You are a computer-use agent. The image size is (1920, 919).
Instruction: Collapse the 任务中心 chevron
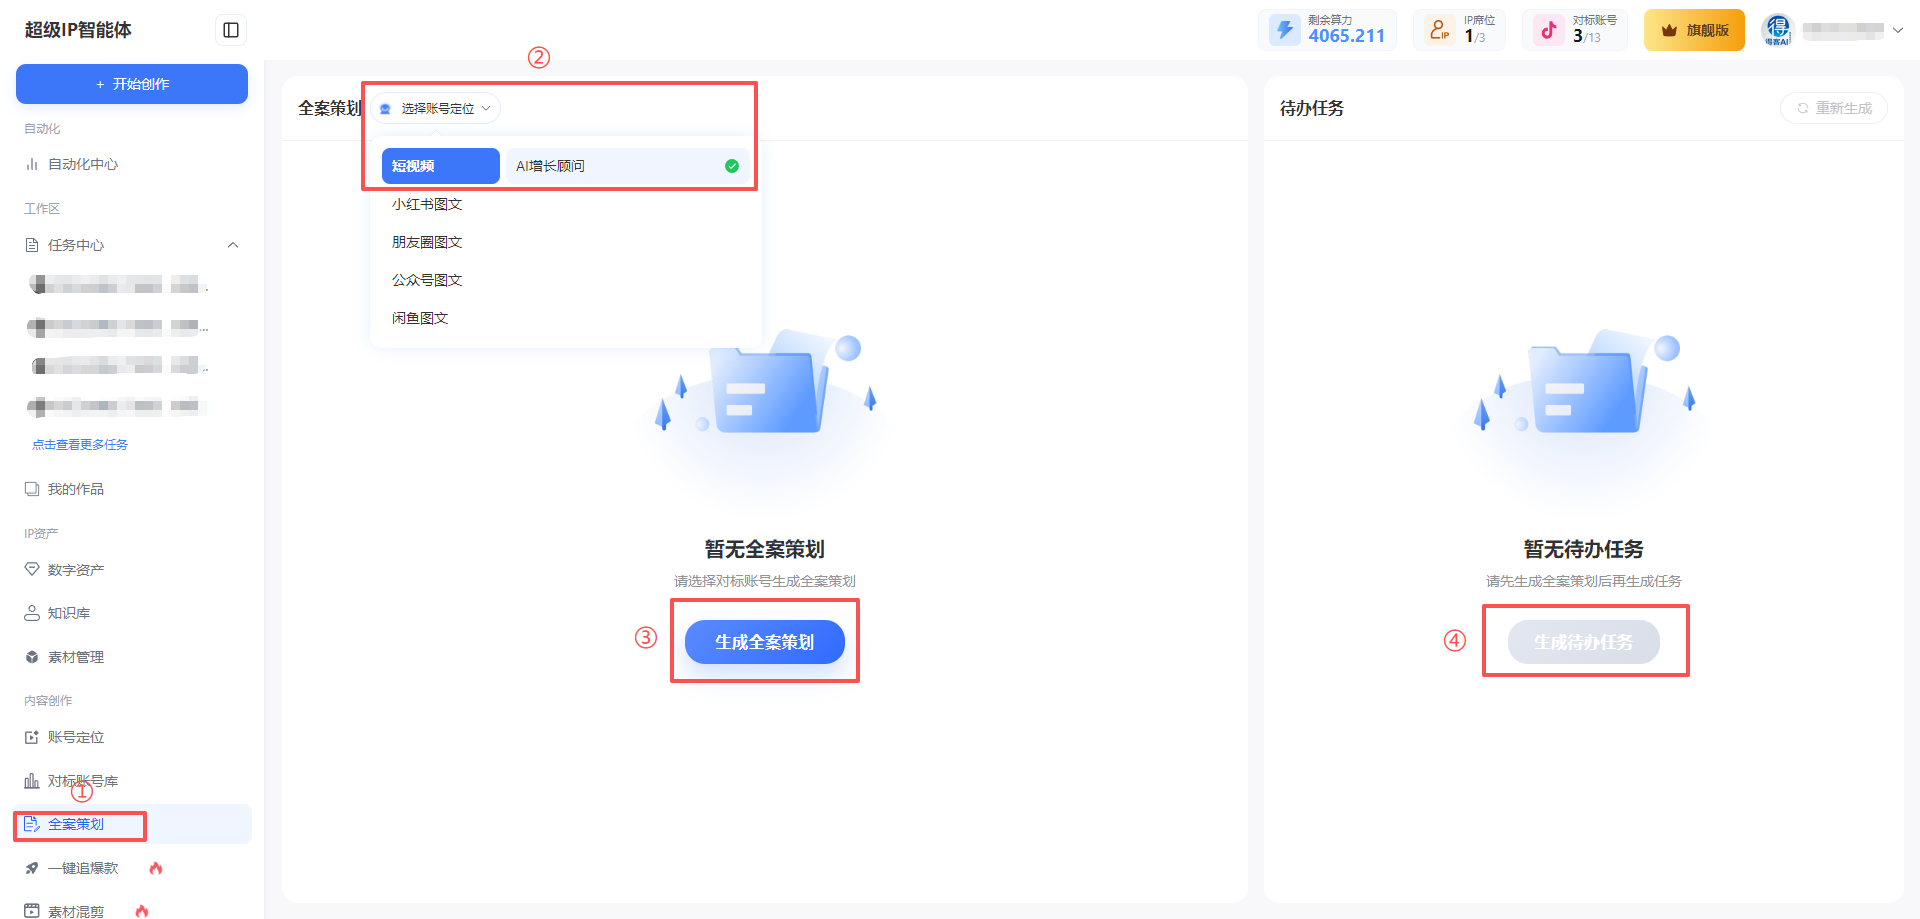click(233, 245)
